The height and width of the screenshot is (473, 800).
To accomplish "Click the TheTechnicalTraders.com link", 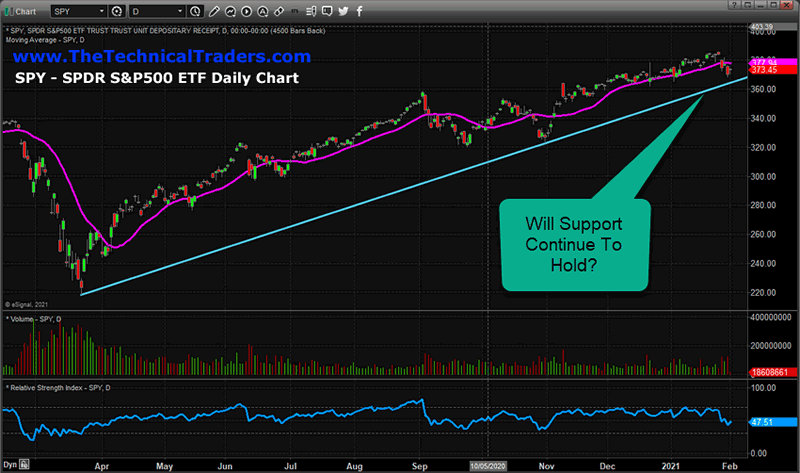I will point(154,56).
